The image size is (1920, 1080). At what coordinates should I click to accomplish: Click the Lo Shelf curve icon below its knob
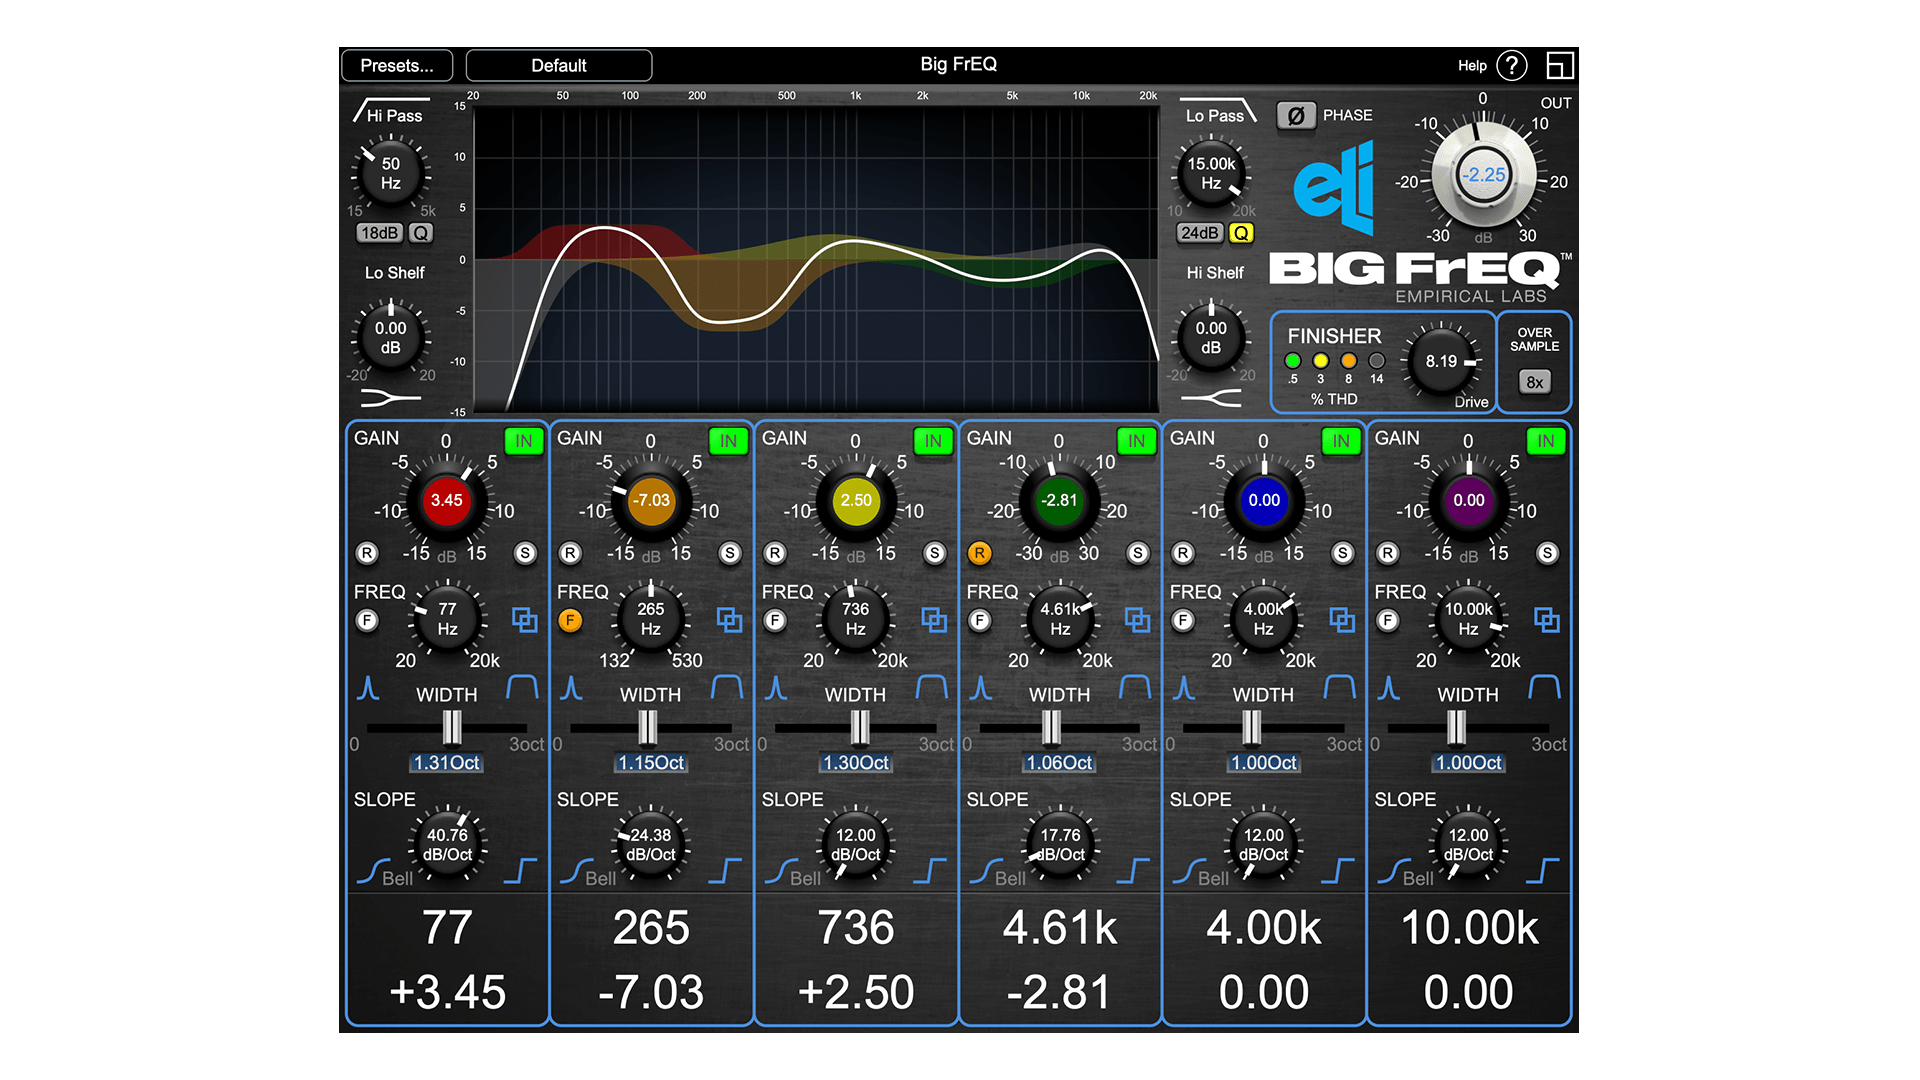coord(389,398)
